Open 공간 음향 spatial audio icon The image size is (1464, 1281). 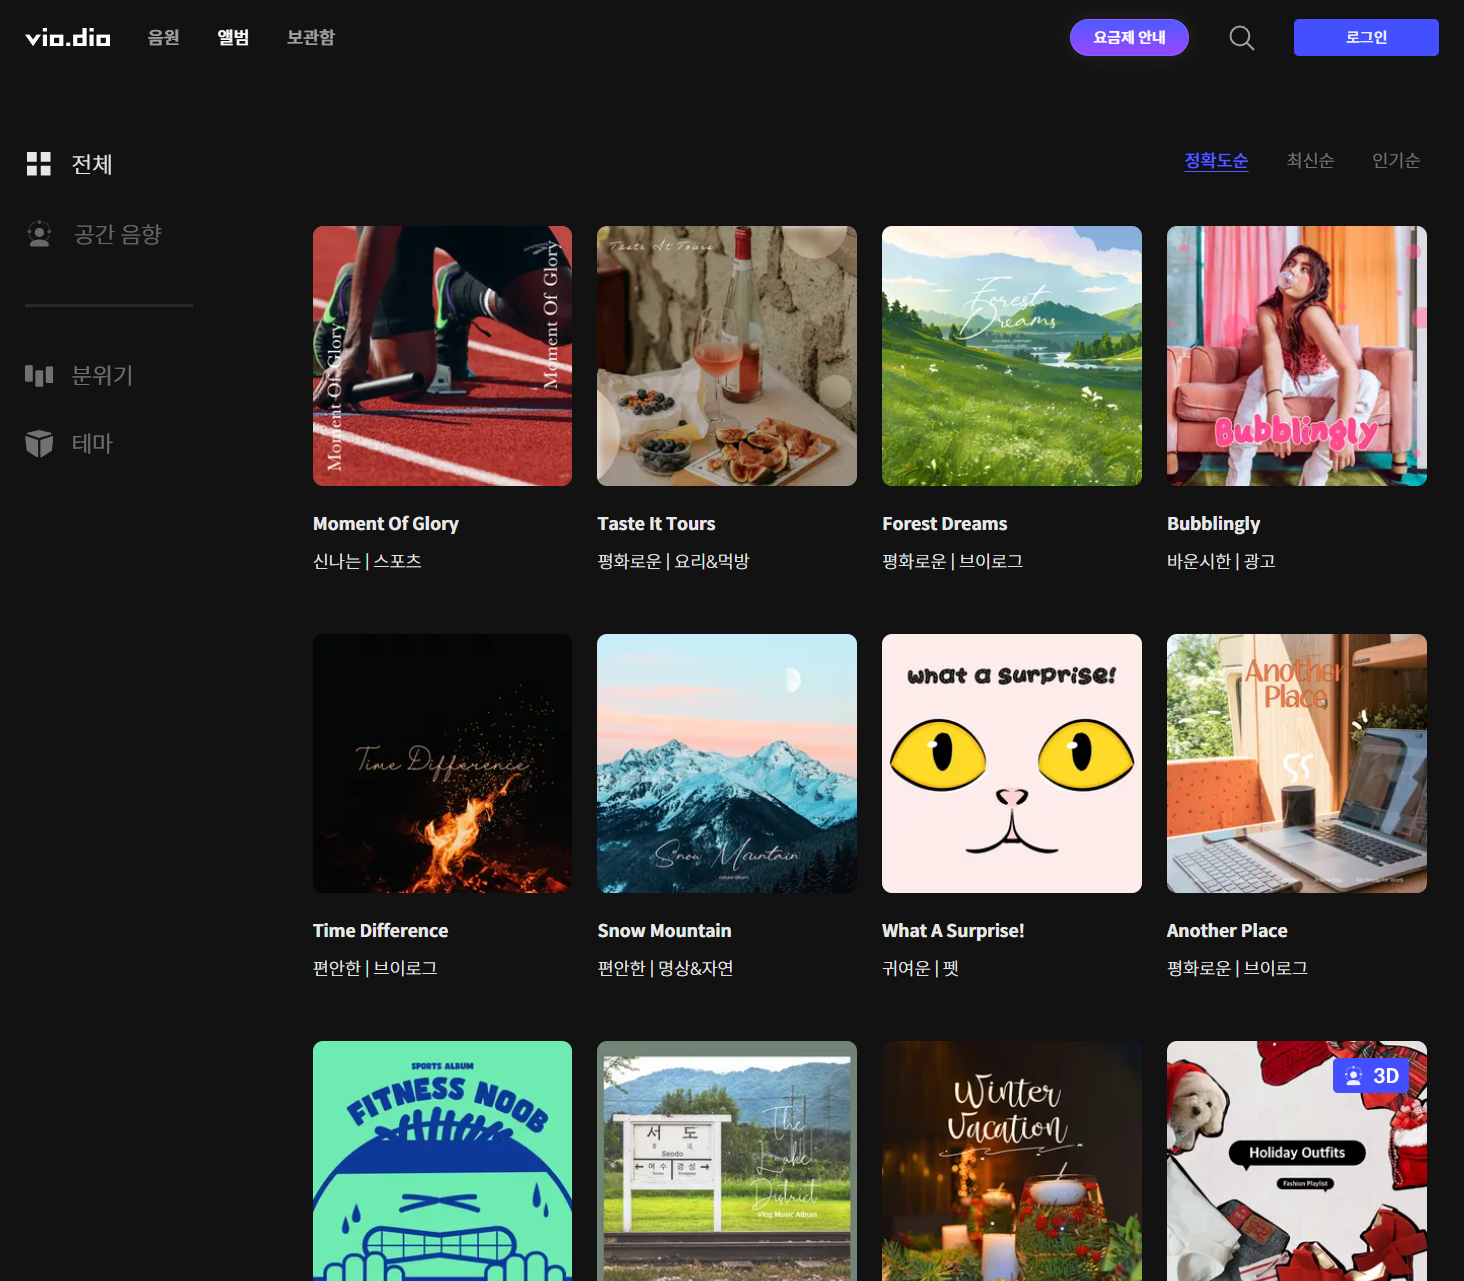(x=39, y=234)
